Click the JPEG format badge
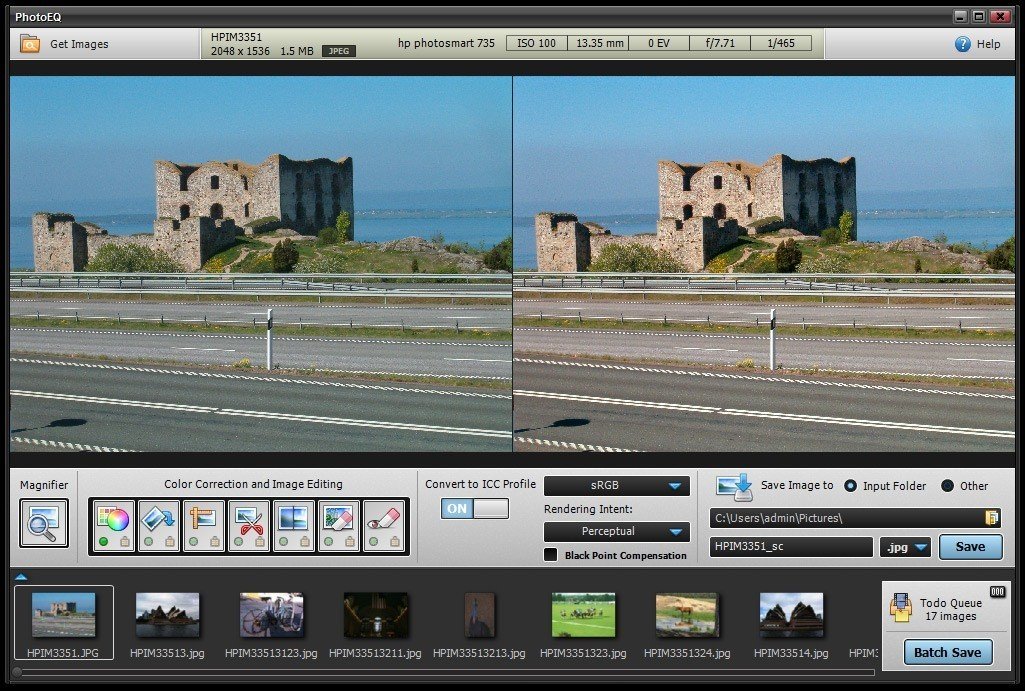 click(339, 51)
